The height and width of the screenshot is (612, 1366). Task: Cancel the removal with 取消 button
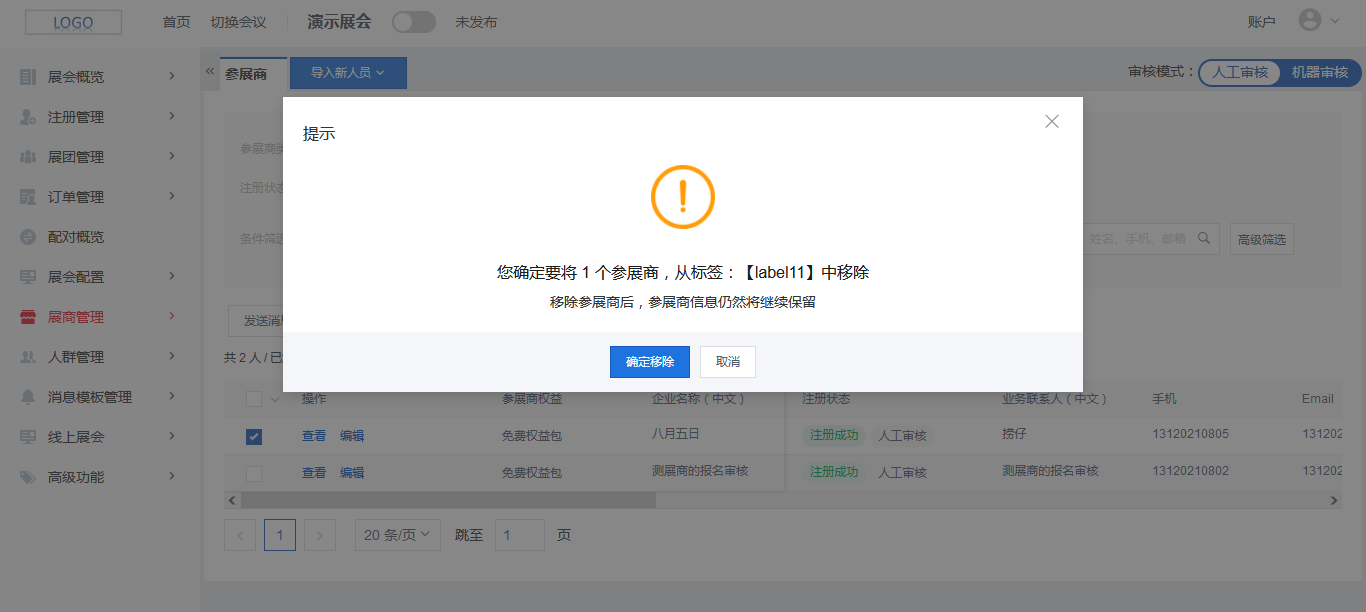pyautogui.click(x=727, y=362)
